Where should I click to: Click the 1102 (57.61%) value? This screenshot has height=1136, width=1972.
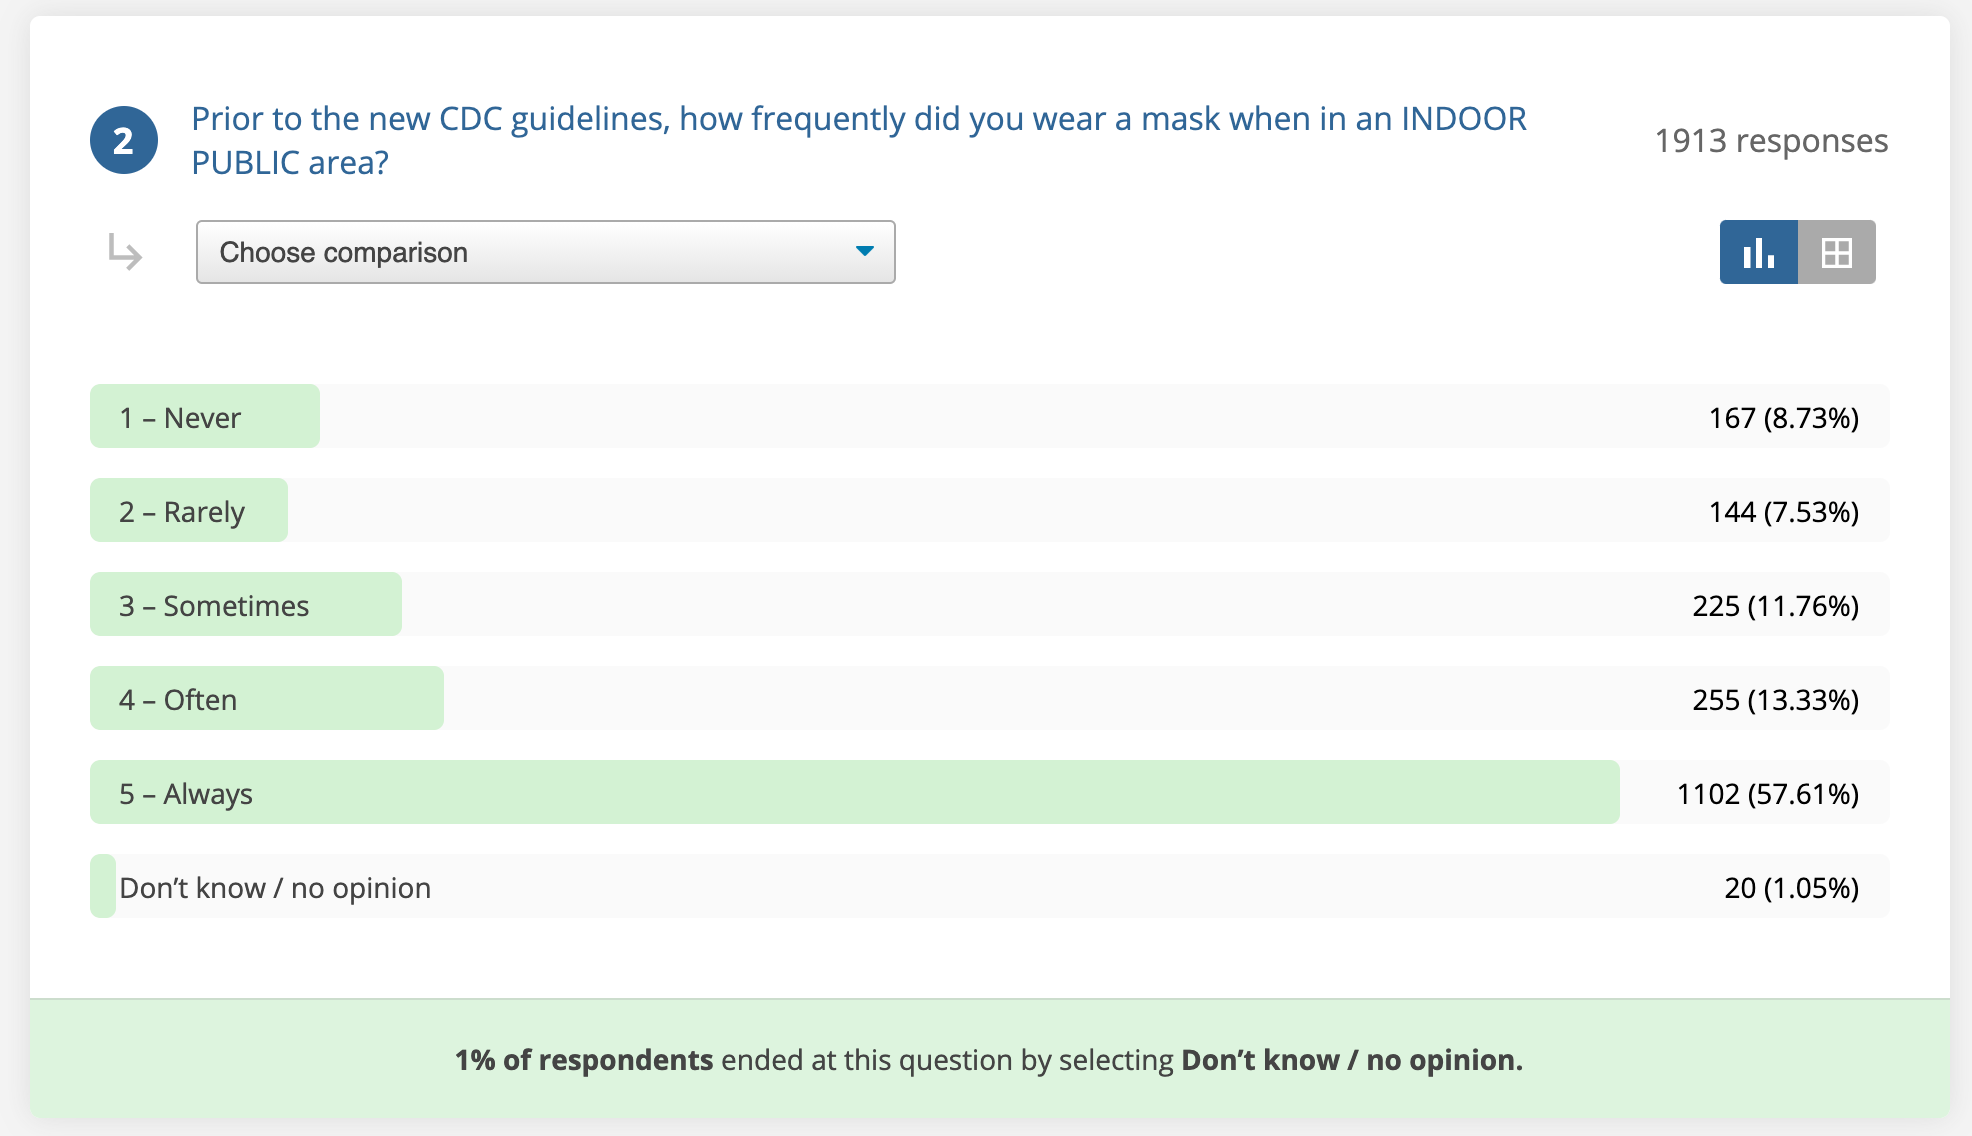pos(1768,794)
